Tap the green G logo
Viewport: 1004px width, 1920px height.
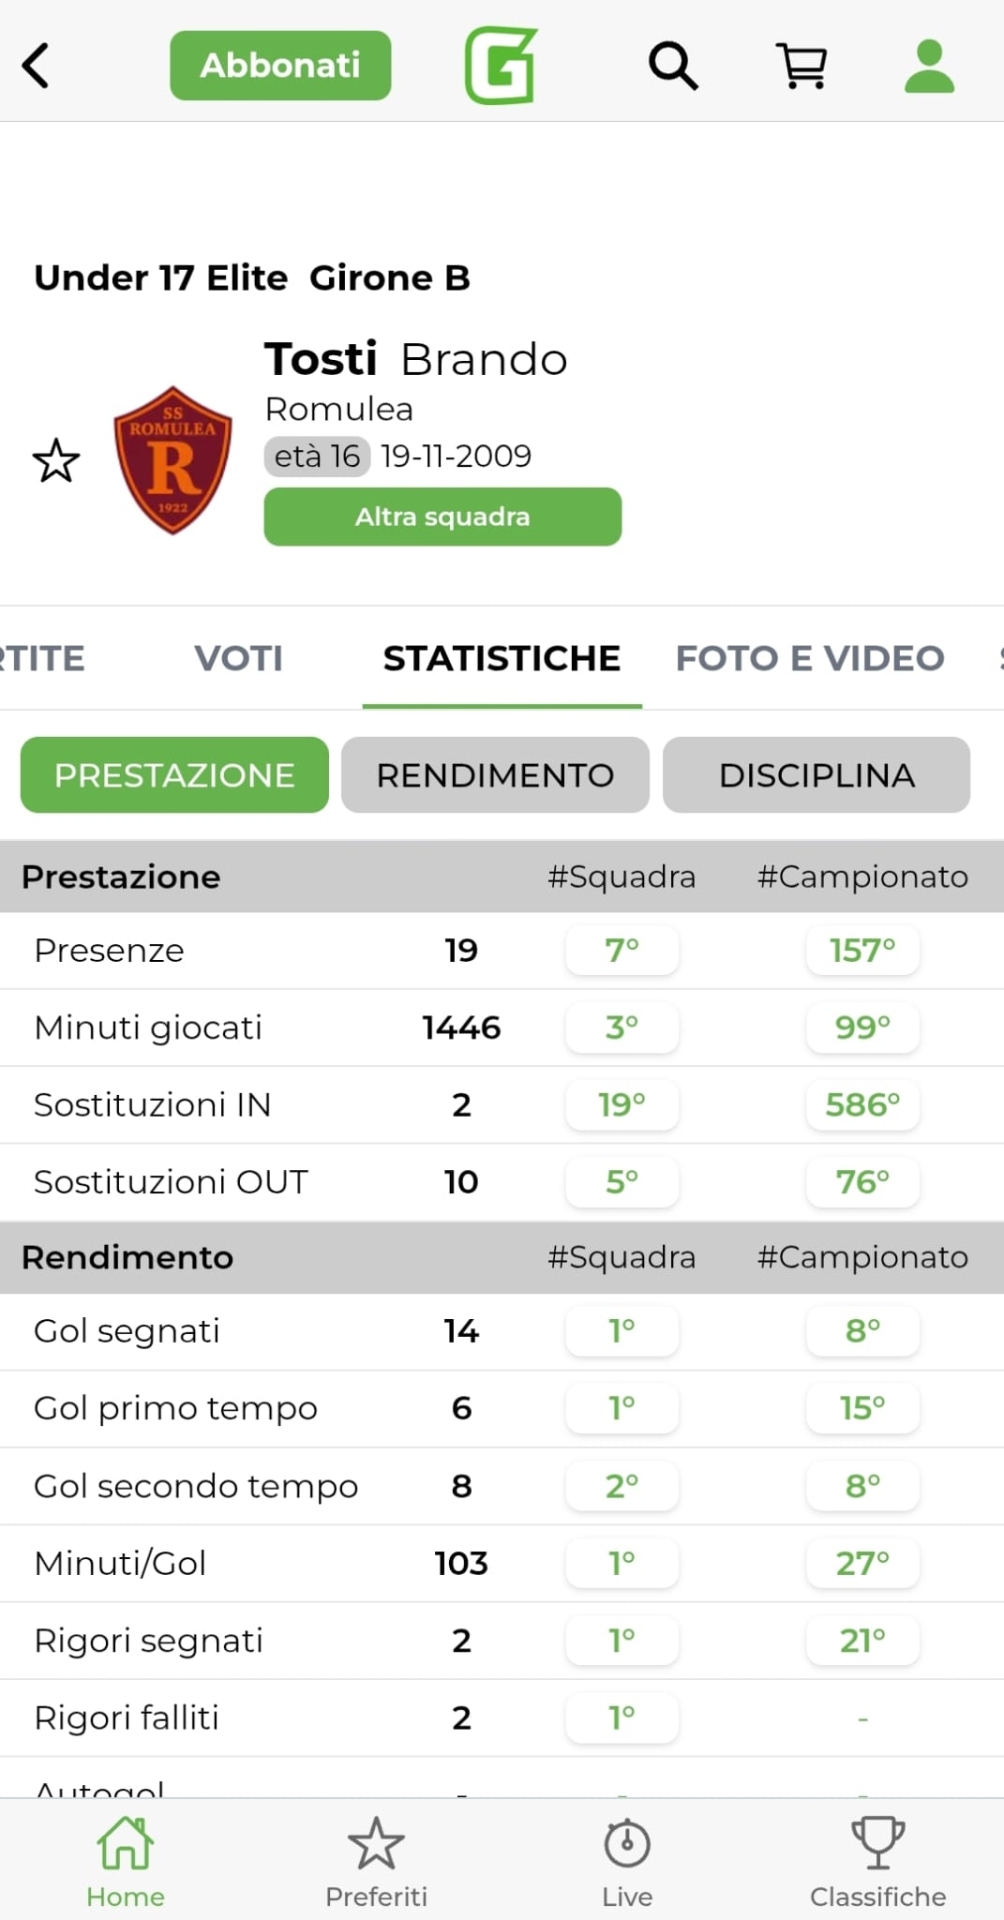(x=501, y=66)
